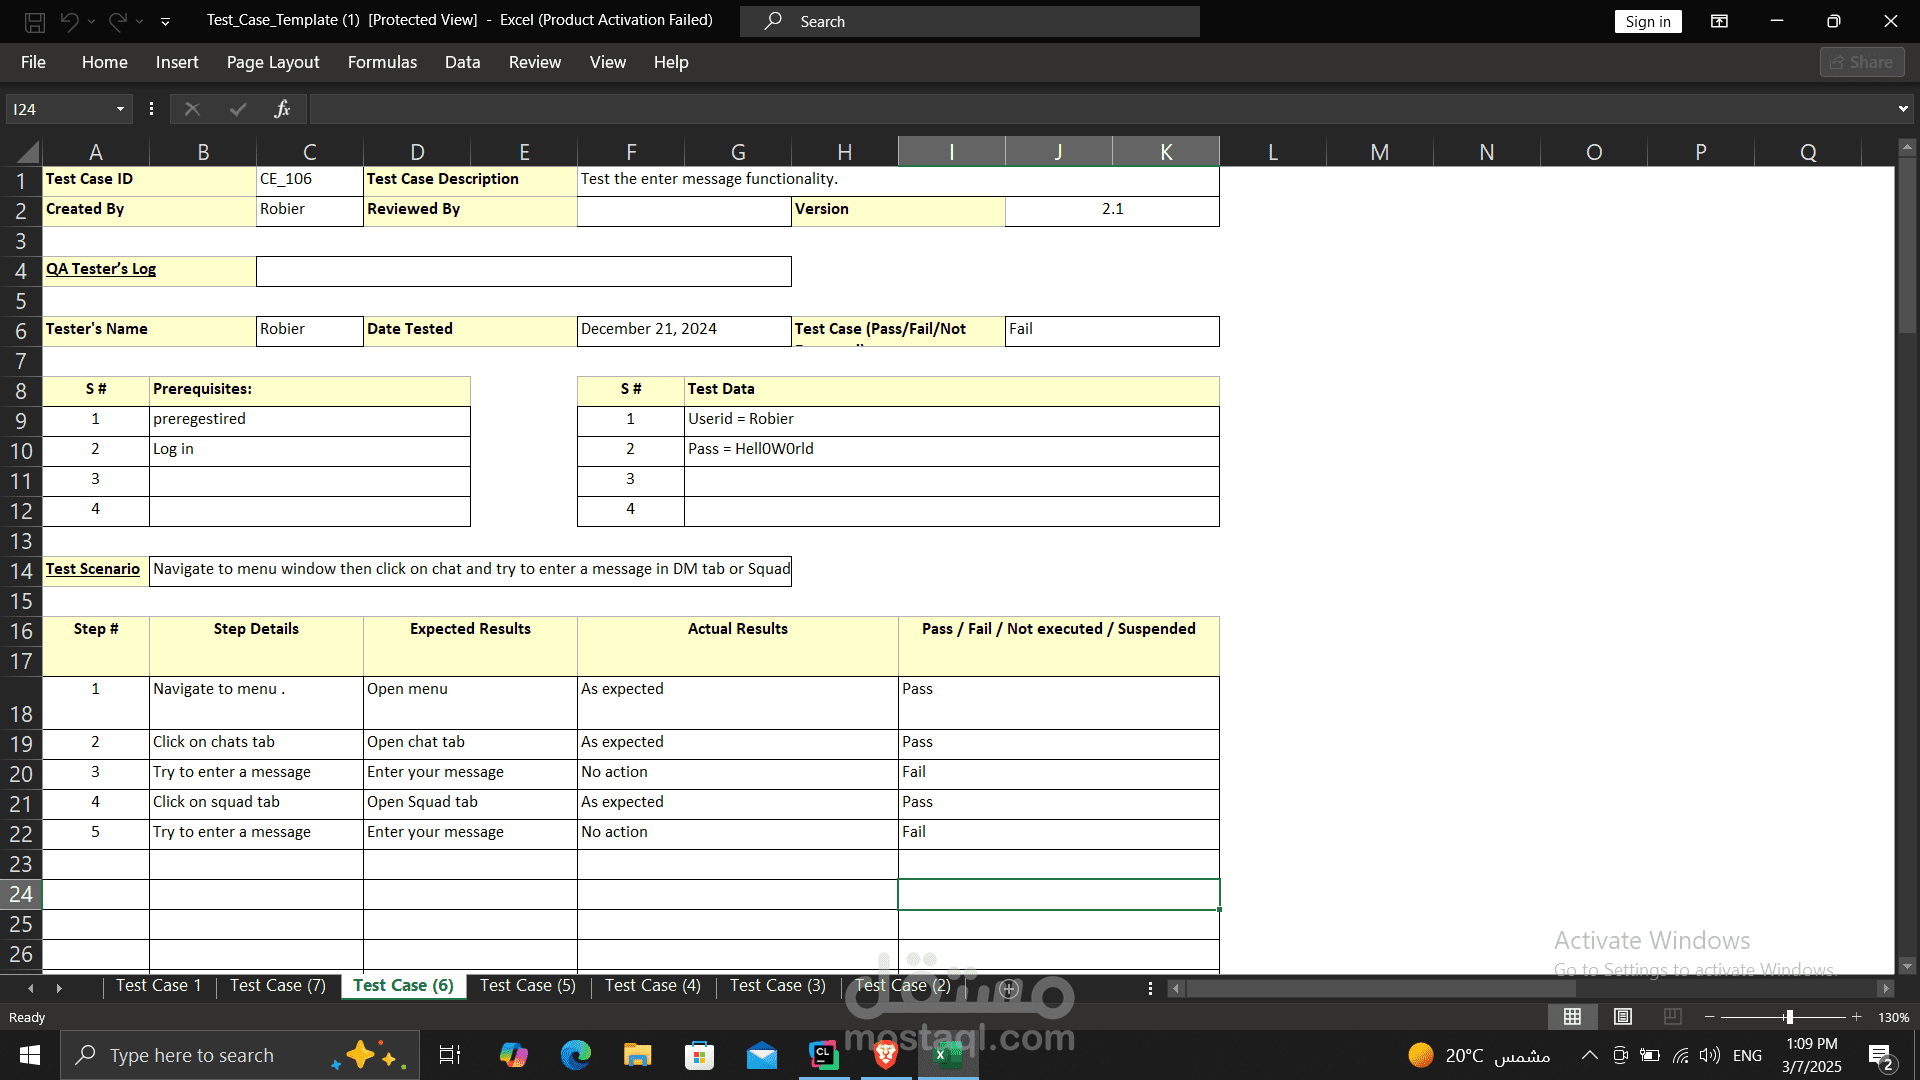Screen dimensions: 1920x1080
Task: Click the zoom in plus button
Action: click(x=1857, y=1017)
